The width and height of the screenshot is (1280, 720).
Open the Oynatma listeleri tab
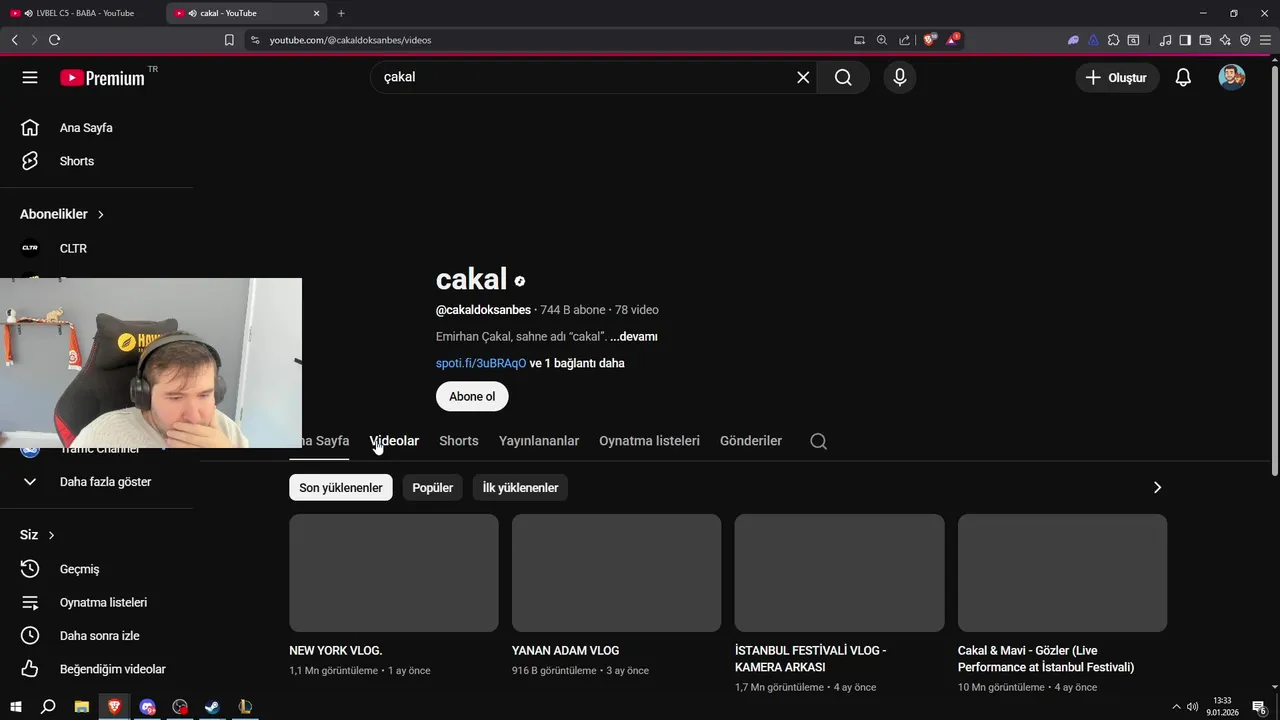point(649,441)
